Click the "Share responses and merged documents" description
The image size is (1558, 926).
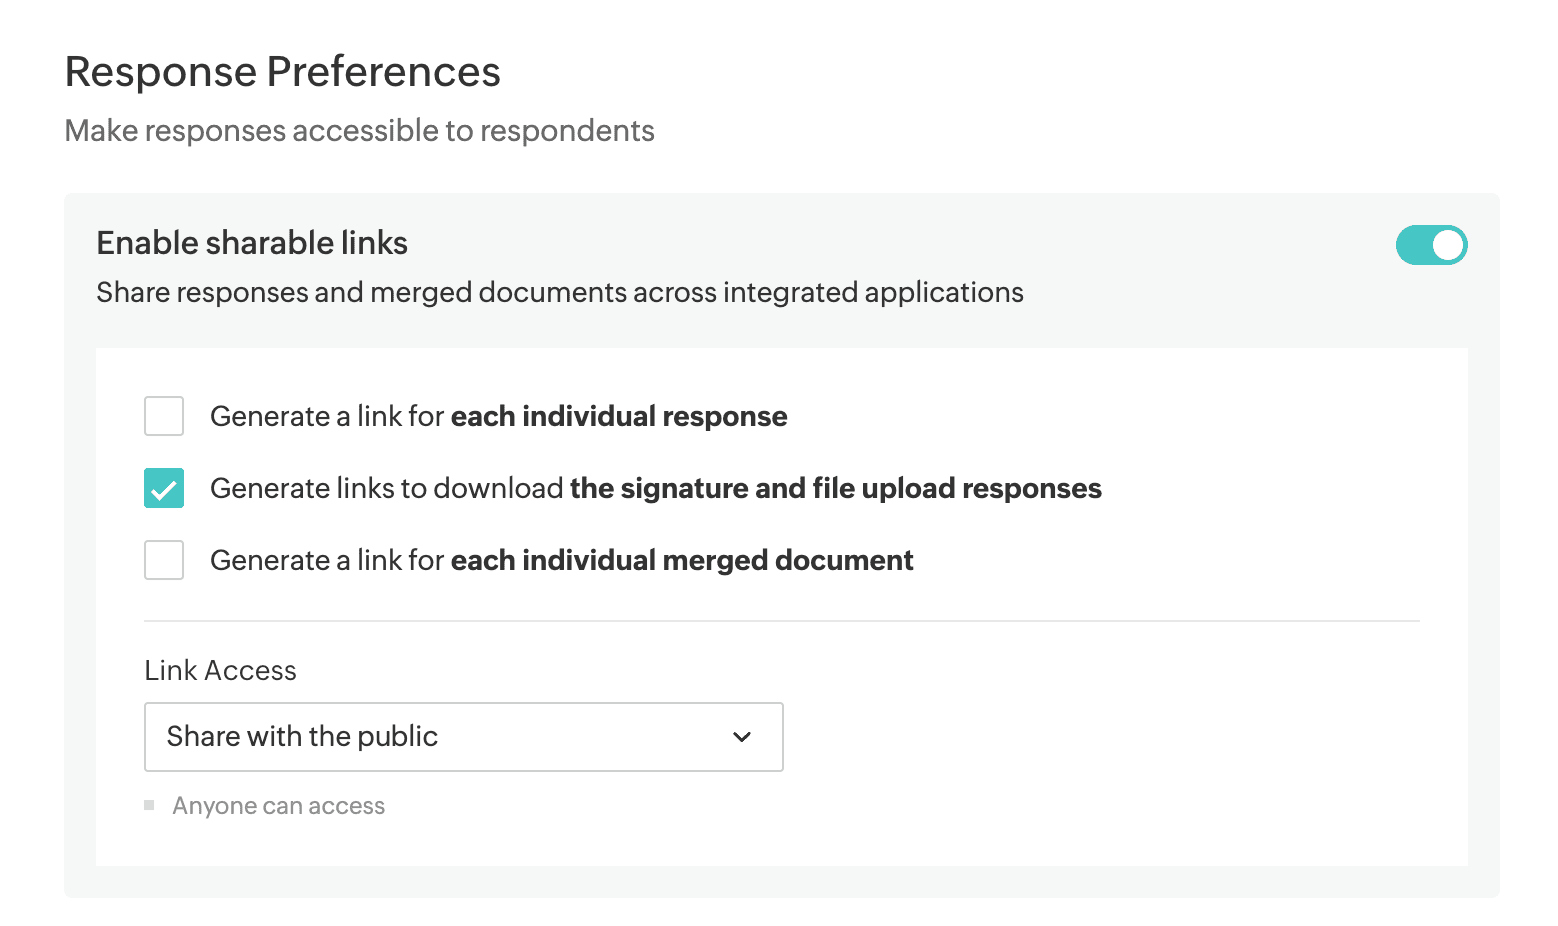pos(559,292)
